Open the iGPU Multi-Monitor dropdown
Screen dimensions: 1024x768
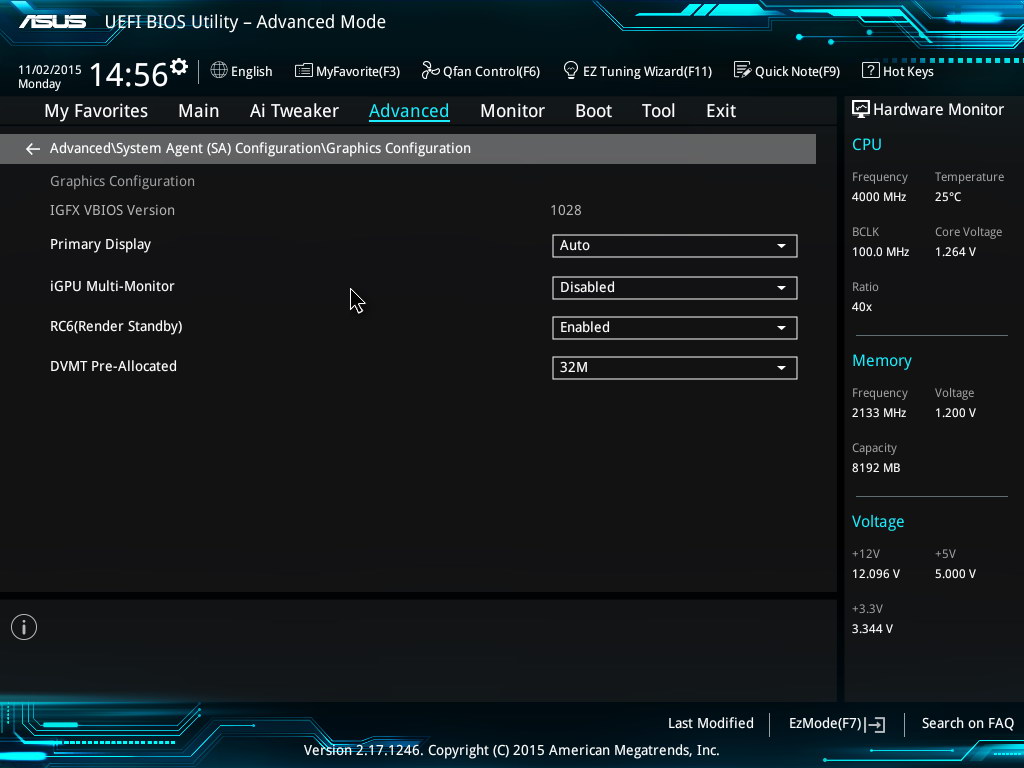(x=675, y=287)
